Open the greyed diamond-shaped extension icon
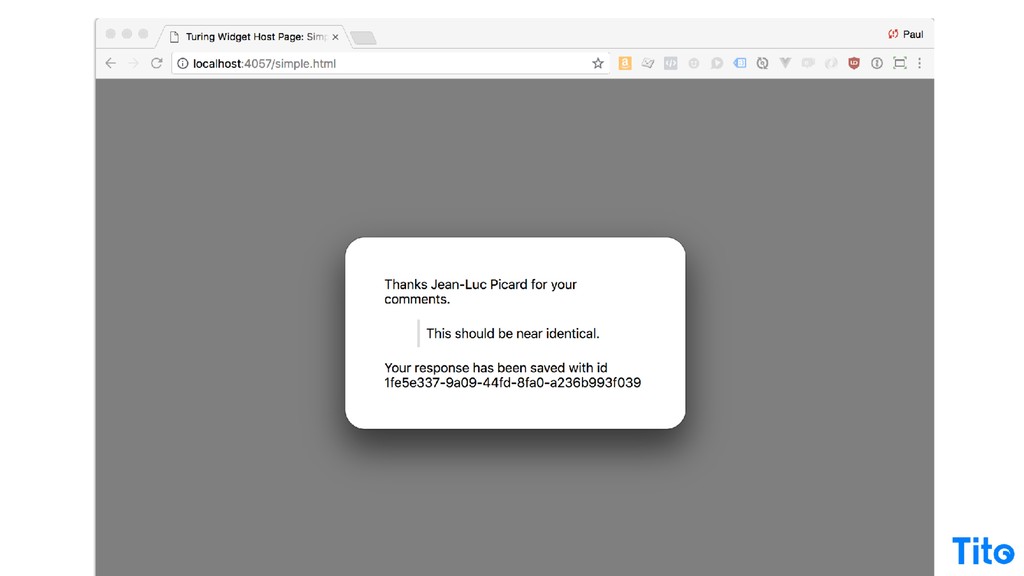The height and width of the screenshot is (576, 1024). (x=831, y=63)
